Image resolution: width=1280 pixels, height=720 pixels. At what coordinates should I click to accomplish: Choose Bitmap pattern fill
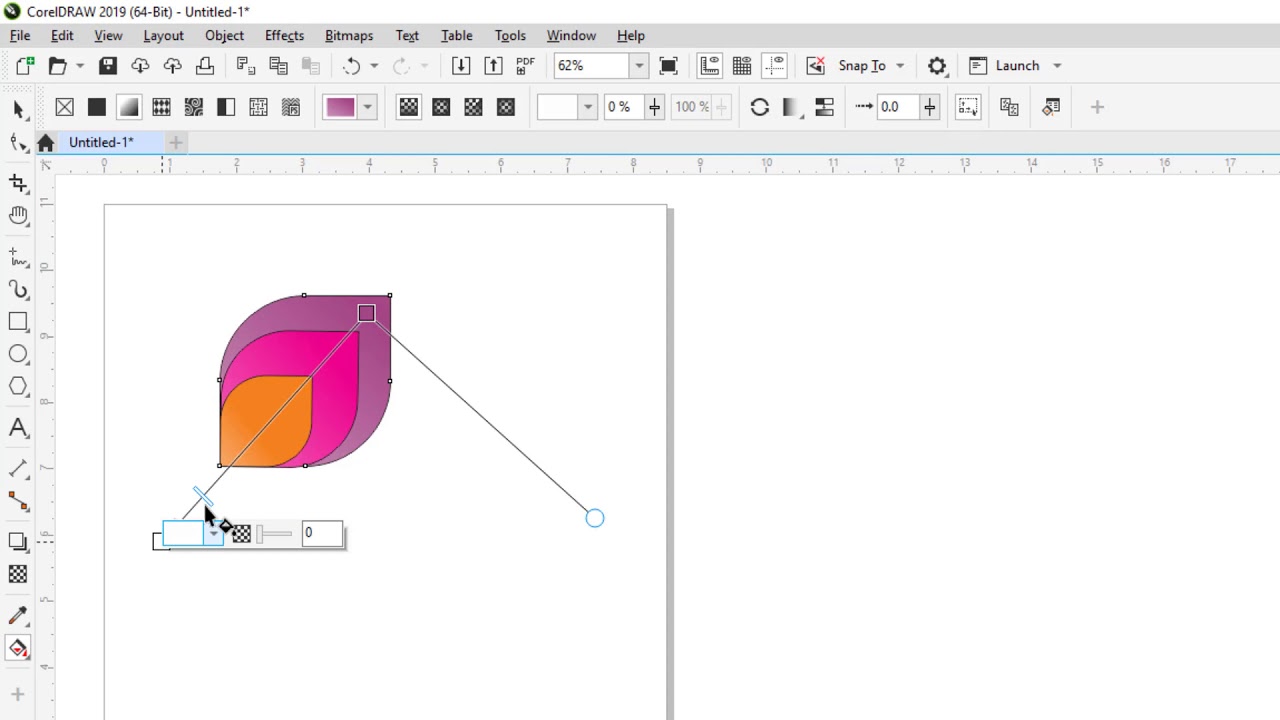point(194,107)
